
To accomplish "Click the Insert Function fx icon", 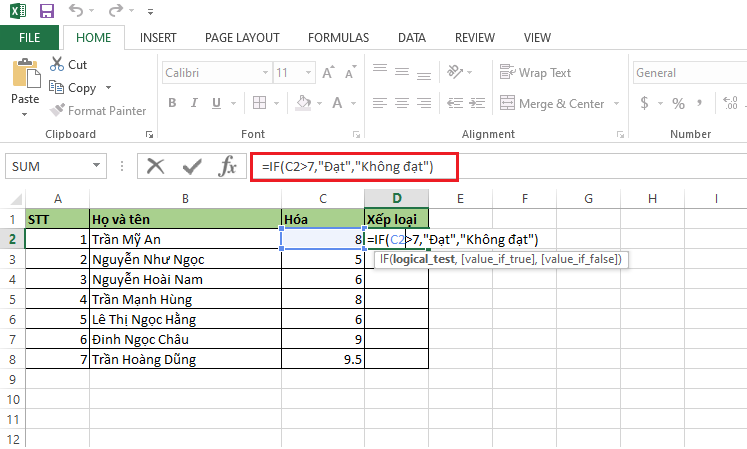I will coord(228,166).
